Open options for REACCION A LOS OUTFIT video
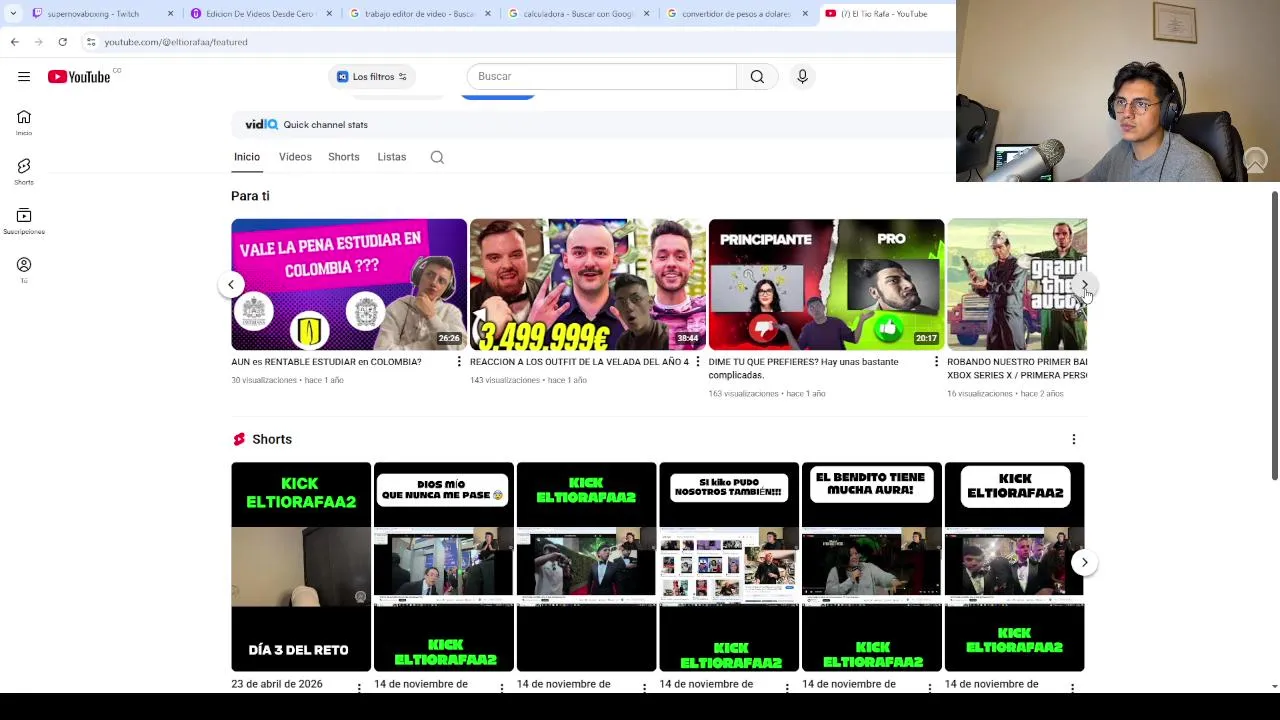The width and height of the screenshot is (1280, 720). (698, 362)
